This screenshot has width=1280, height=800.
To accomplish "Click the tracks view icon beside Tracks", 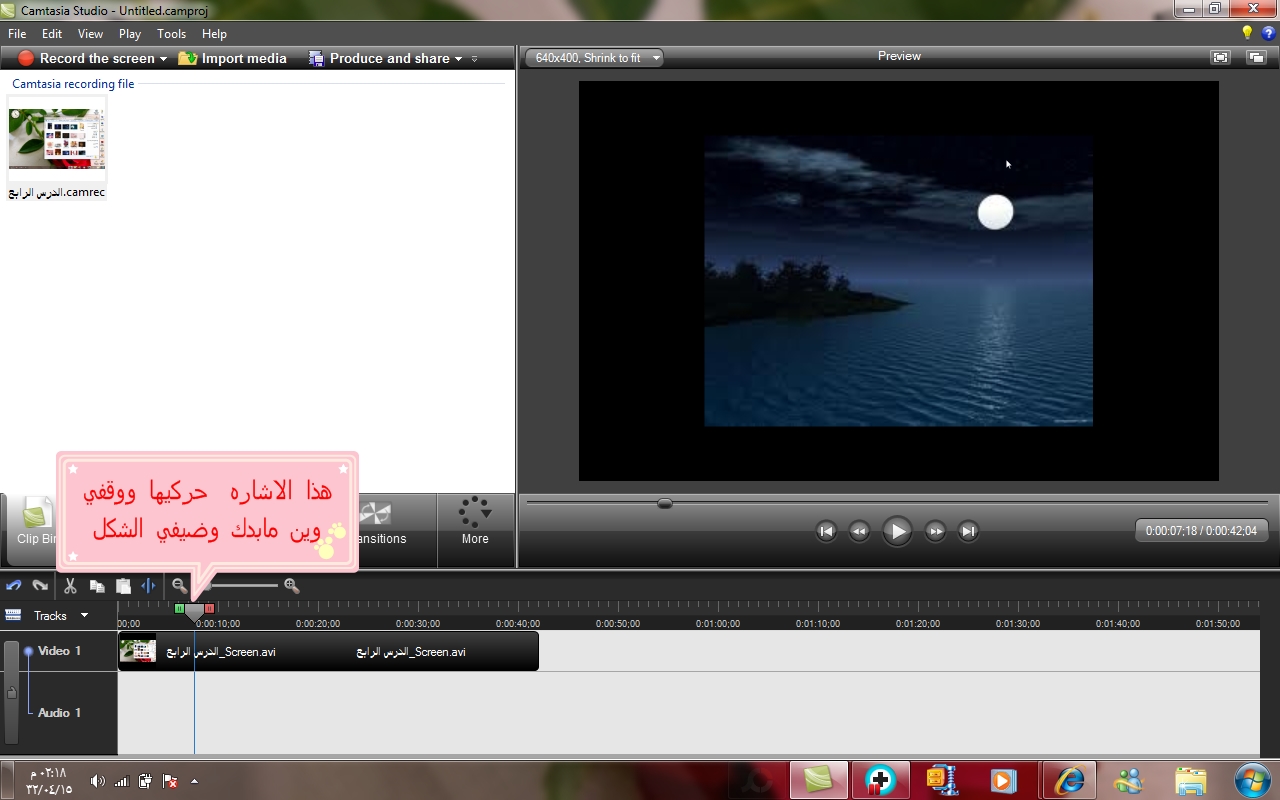I will (13, 615).
